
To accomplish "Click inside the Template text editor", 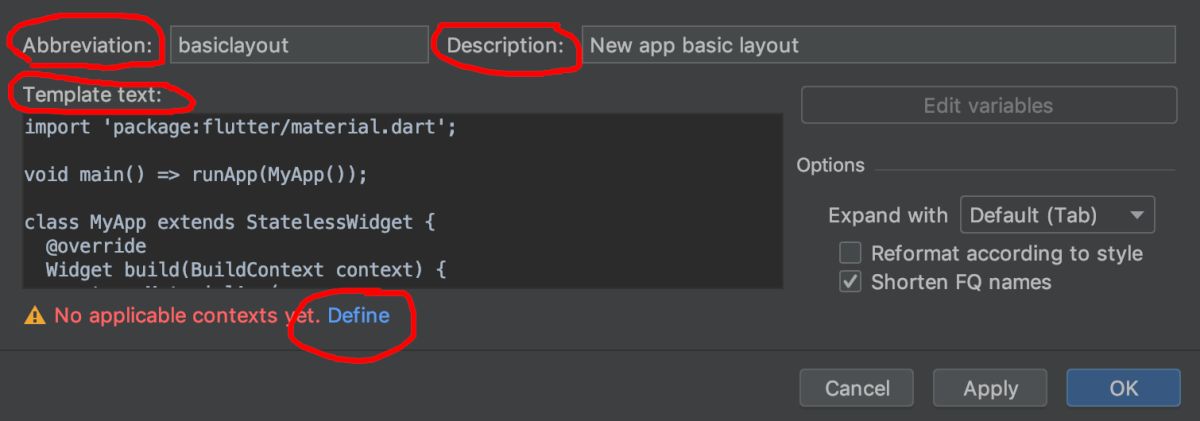I will coord(403,201).
